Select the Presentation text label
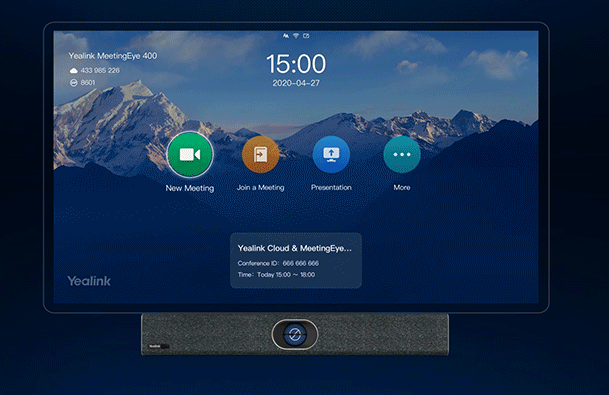Image resolution: width=609 pixels, height=395 pixels. click(x=331, y=188)
